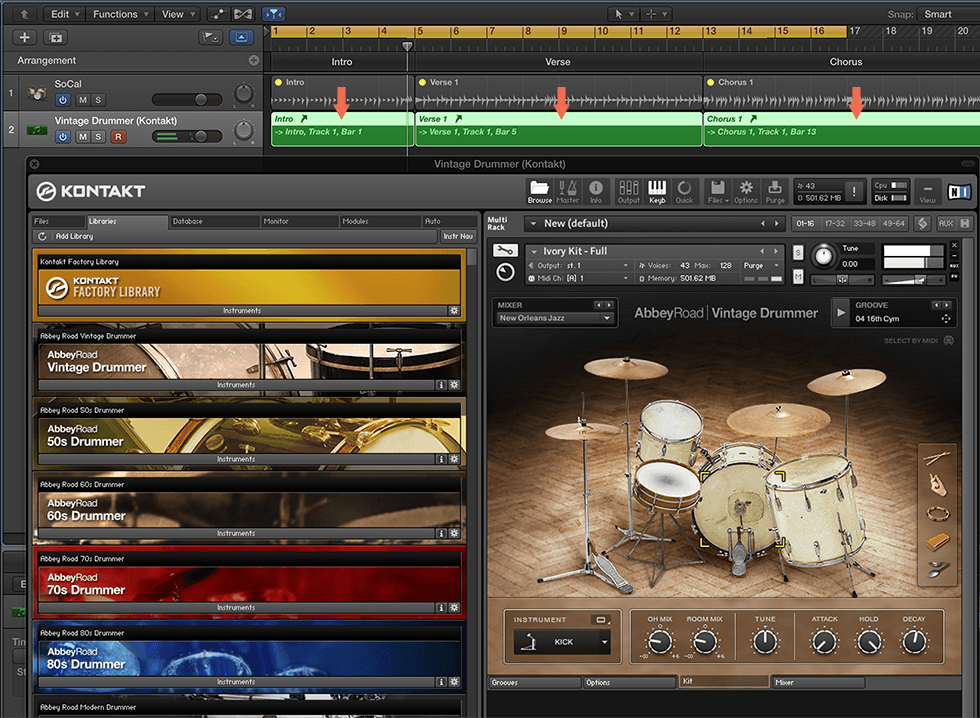Image resolution: width=980 pixels, height=718 pixels.
Task: Open the New Orleans Jazz mixer preset dropdown
Action: click(554, 318)
